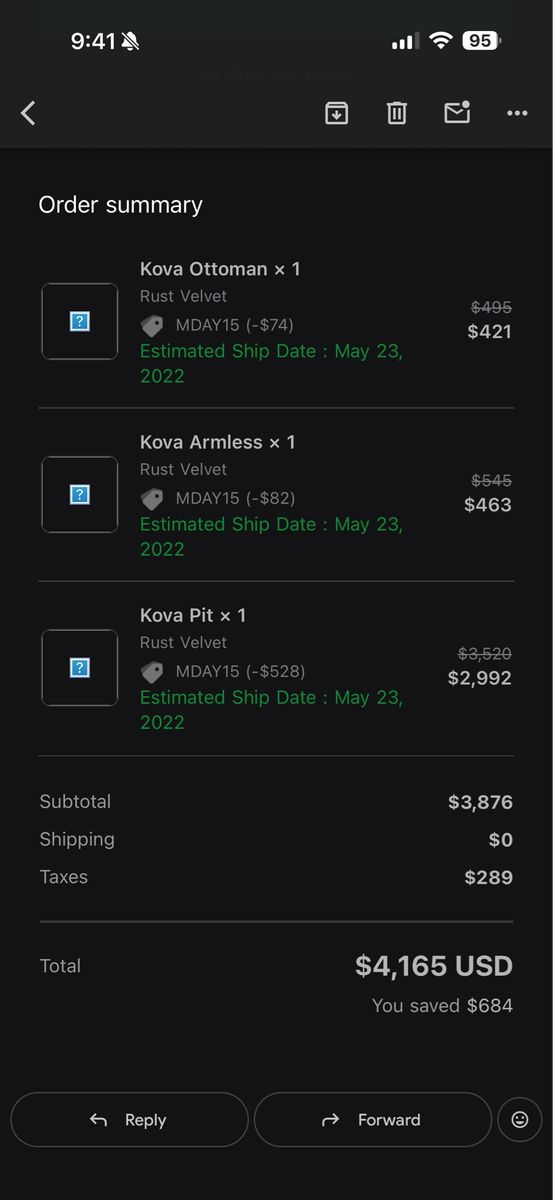The width and height of the screenshot is (553, 1200).
Task: Tap the back arrow icon
Action: click(28, 113)
